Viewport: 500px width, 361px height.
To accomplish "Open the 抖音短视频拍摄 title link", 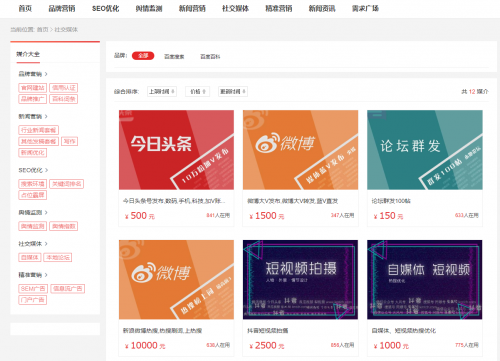I will point(268,331).
